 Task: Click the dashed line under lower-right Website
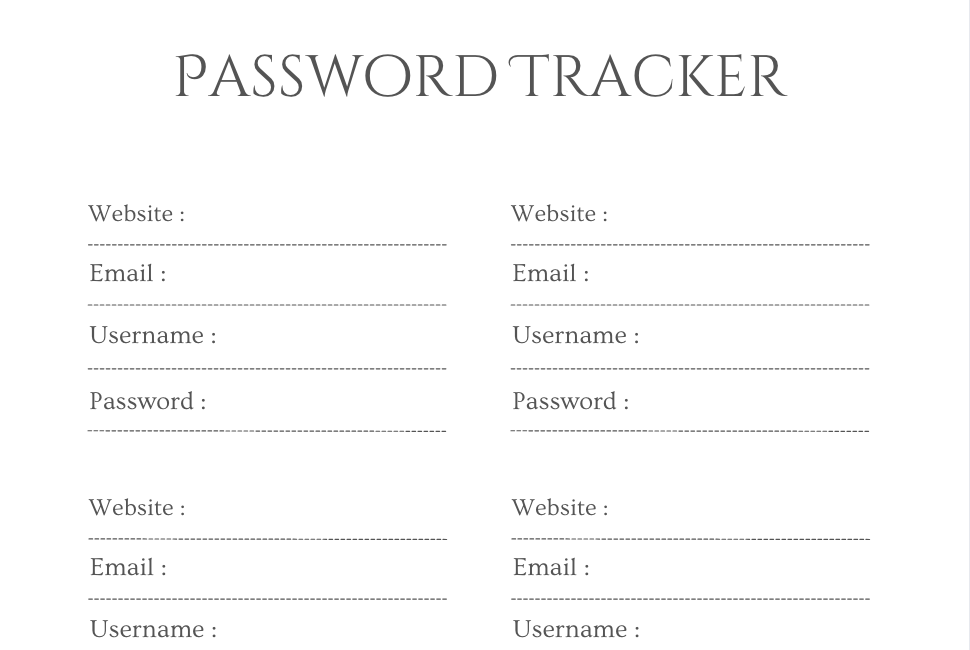click(690, 539)
